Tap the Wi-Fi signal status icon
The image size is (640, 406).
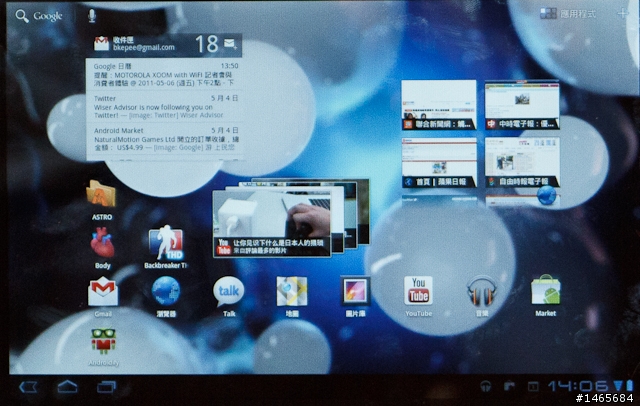(618, 386)
